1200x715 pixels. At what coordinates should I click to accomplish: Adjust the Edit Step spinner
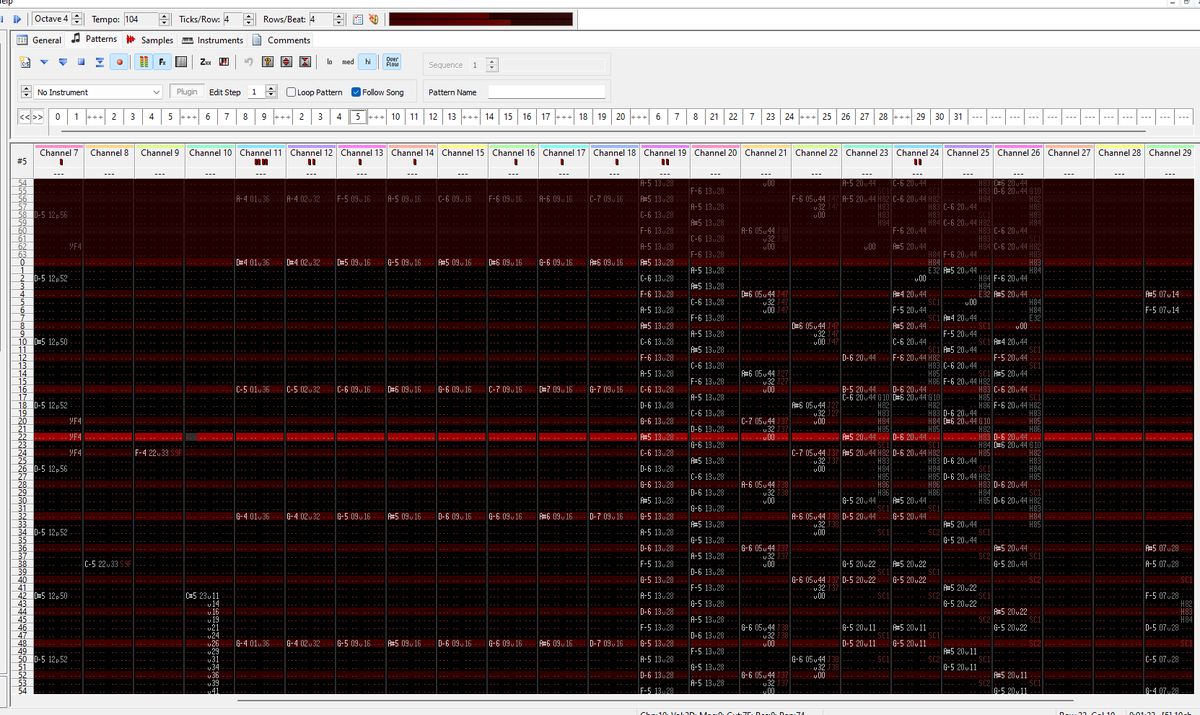point(271,92)
